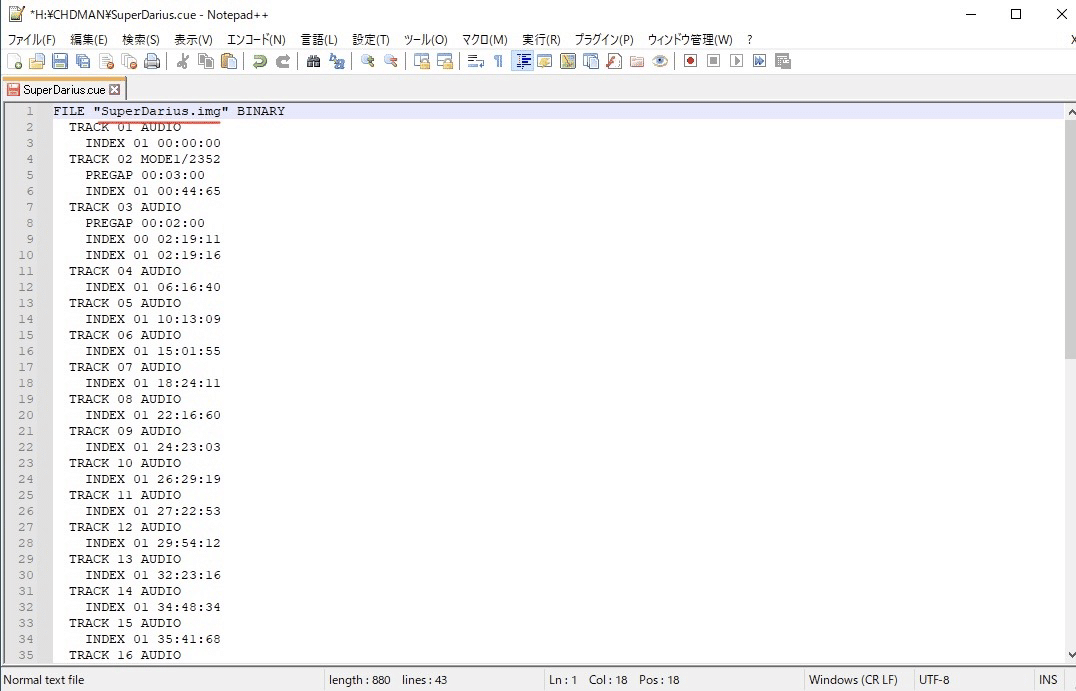Viewport: 1076px width, 691px height.
Task: Open Folder as Workspace icon
Action: point(638,62)
